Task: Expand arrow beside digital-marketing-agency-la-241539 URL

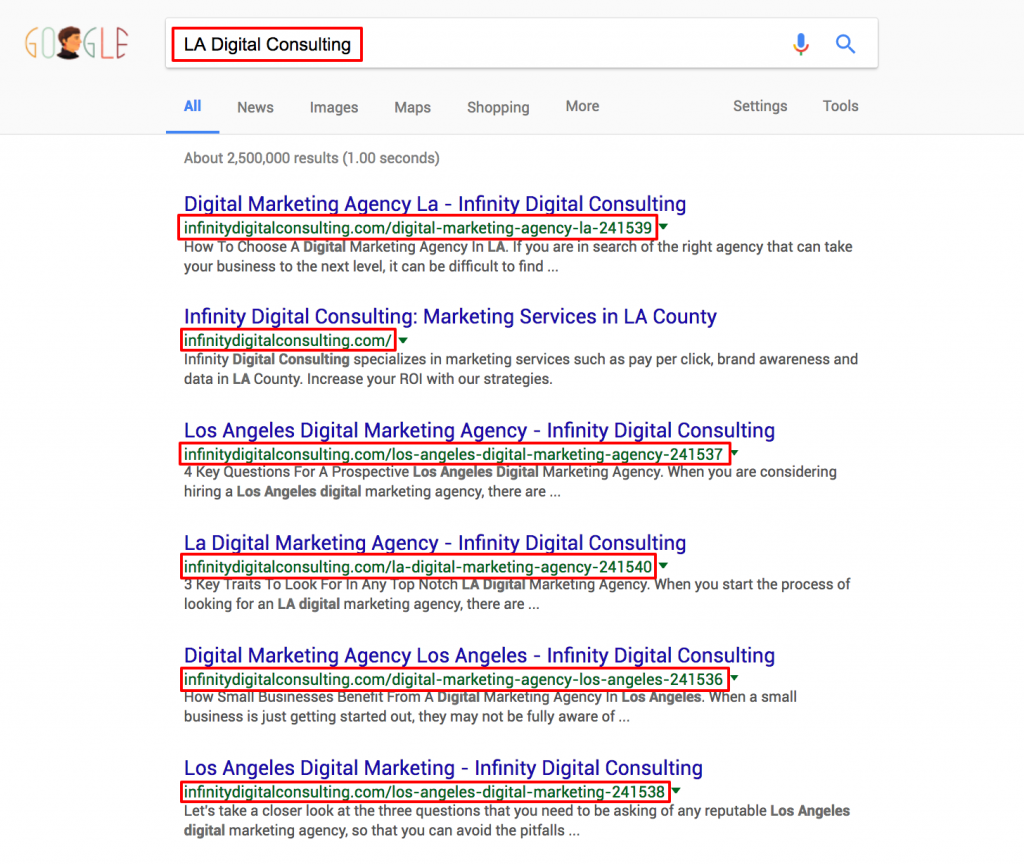Action: 664,228
